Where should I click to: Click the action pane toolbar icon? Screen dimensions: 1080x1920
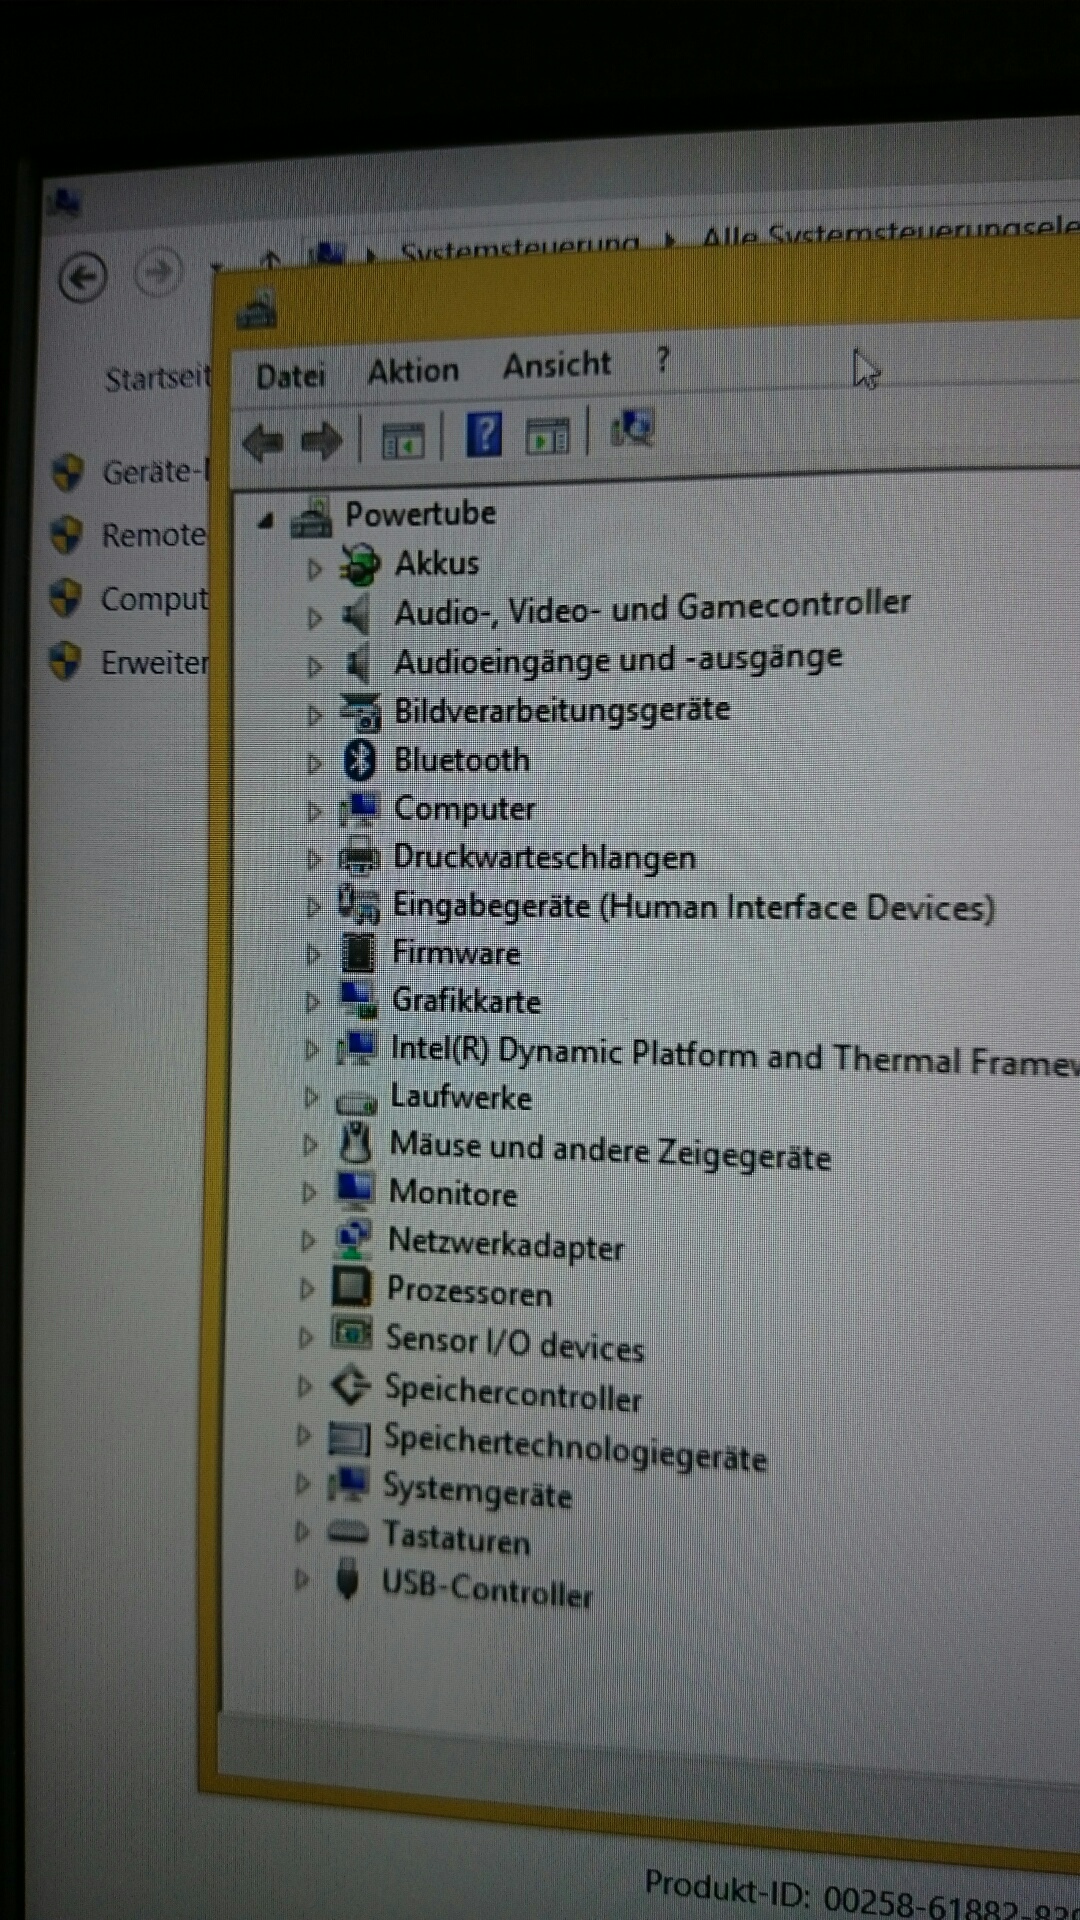coord(547,435)
